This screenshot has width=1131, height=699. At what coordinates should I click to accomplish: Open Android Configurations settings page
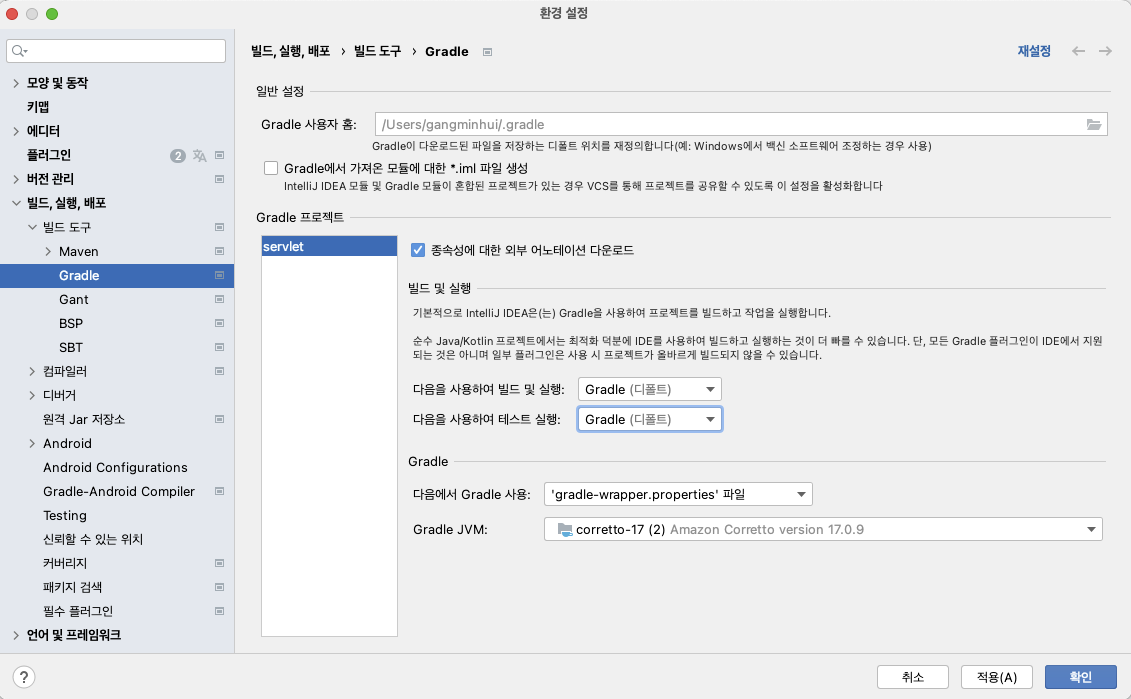(x=115, y=467)
